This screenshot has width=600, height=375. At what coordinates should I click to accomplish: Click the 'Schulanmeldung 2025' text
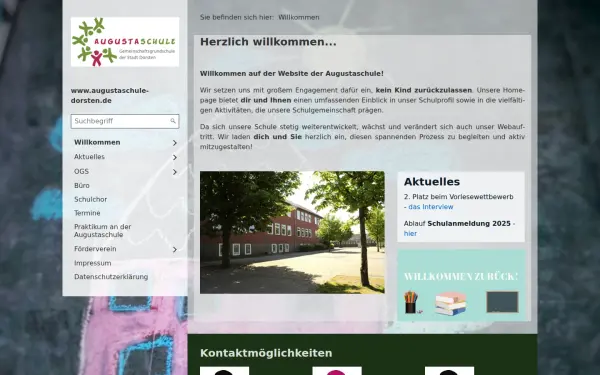469,223
